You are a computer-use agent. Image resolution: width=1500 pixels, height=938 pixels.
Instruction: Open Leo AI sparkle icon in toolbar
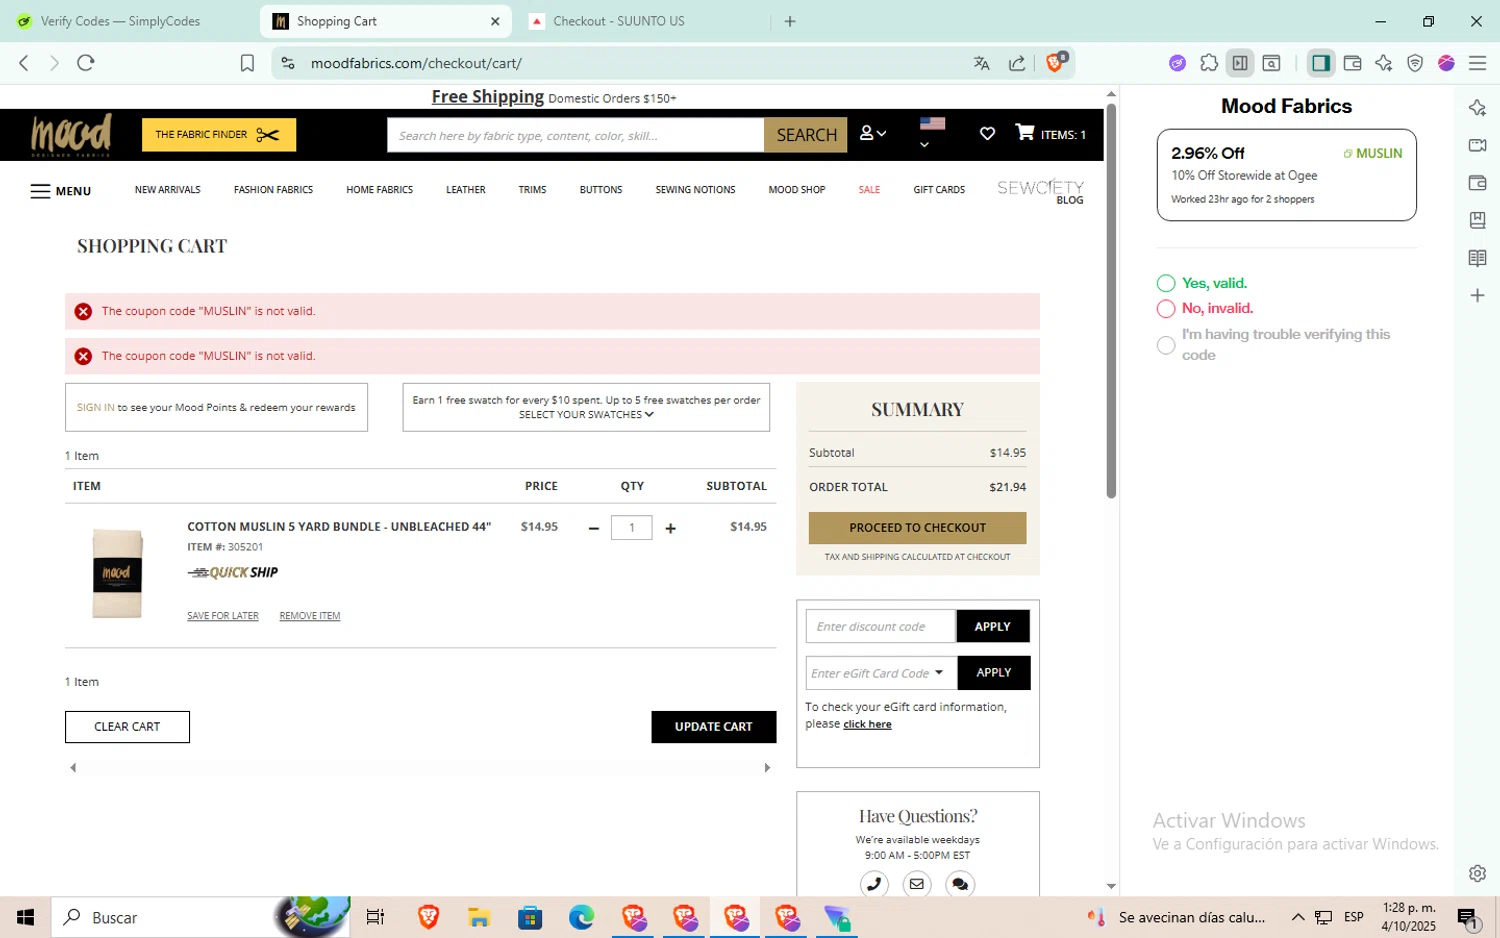(1384, 63)
